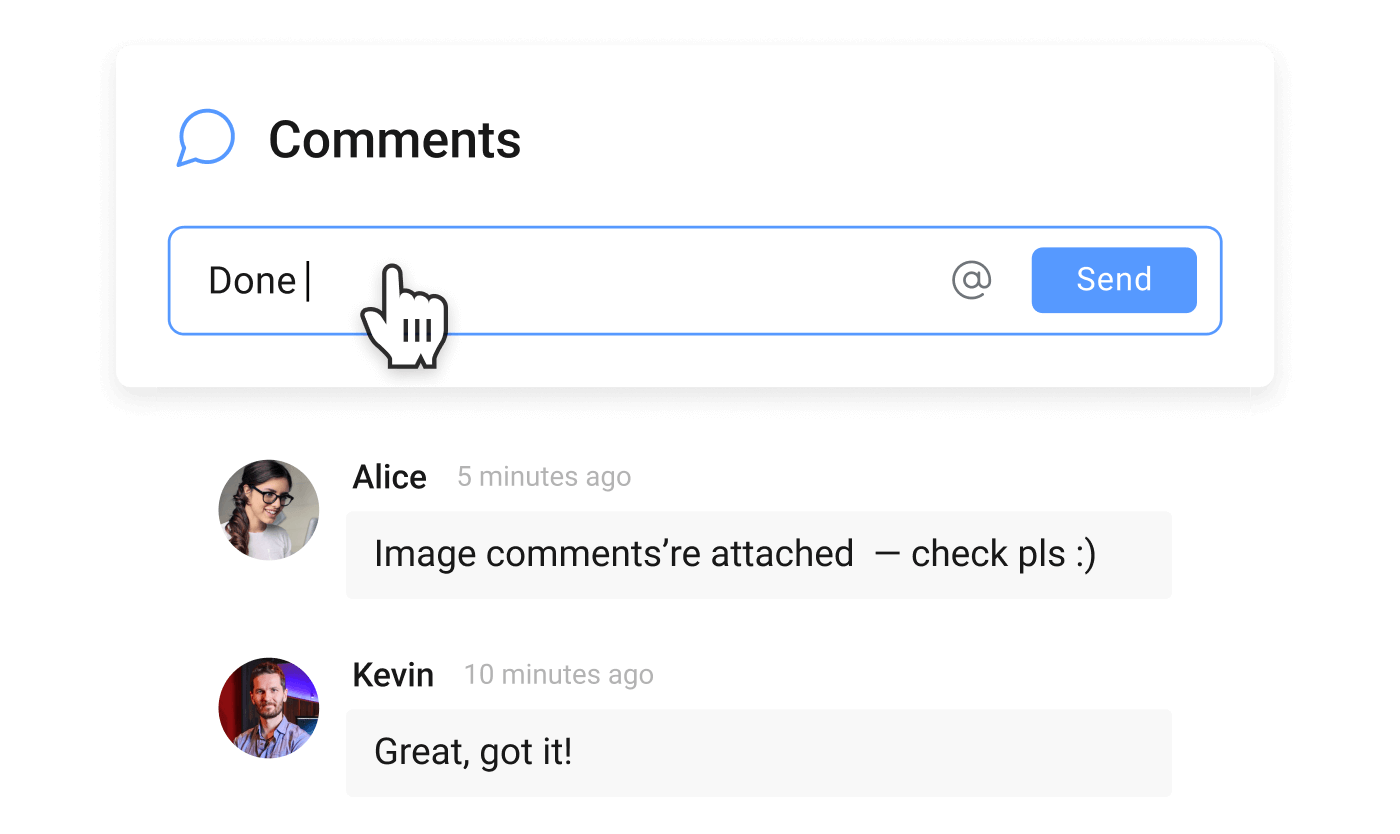This screenshot has width=1400, height=834.
Task: Select Kevin's 'Great, got it!' comment
Action: pyautogui.click(x=473, y=752)
